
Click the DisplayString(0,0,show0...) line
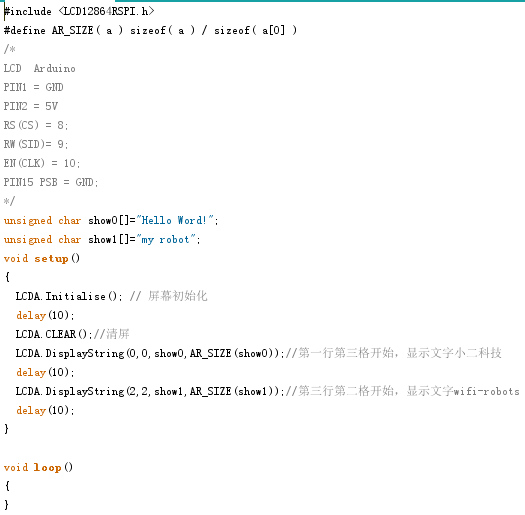(x=150, y=353)
